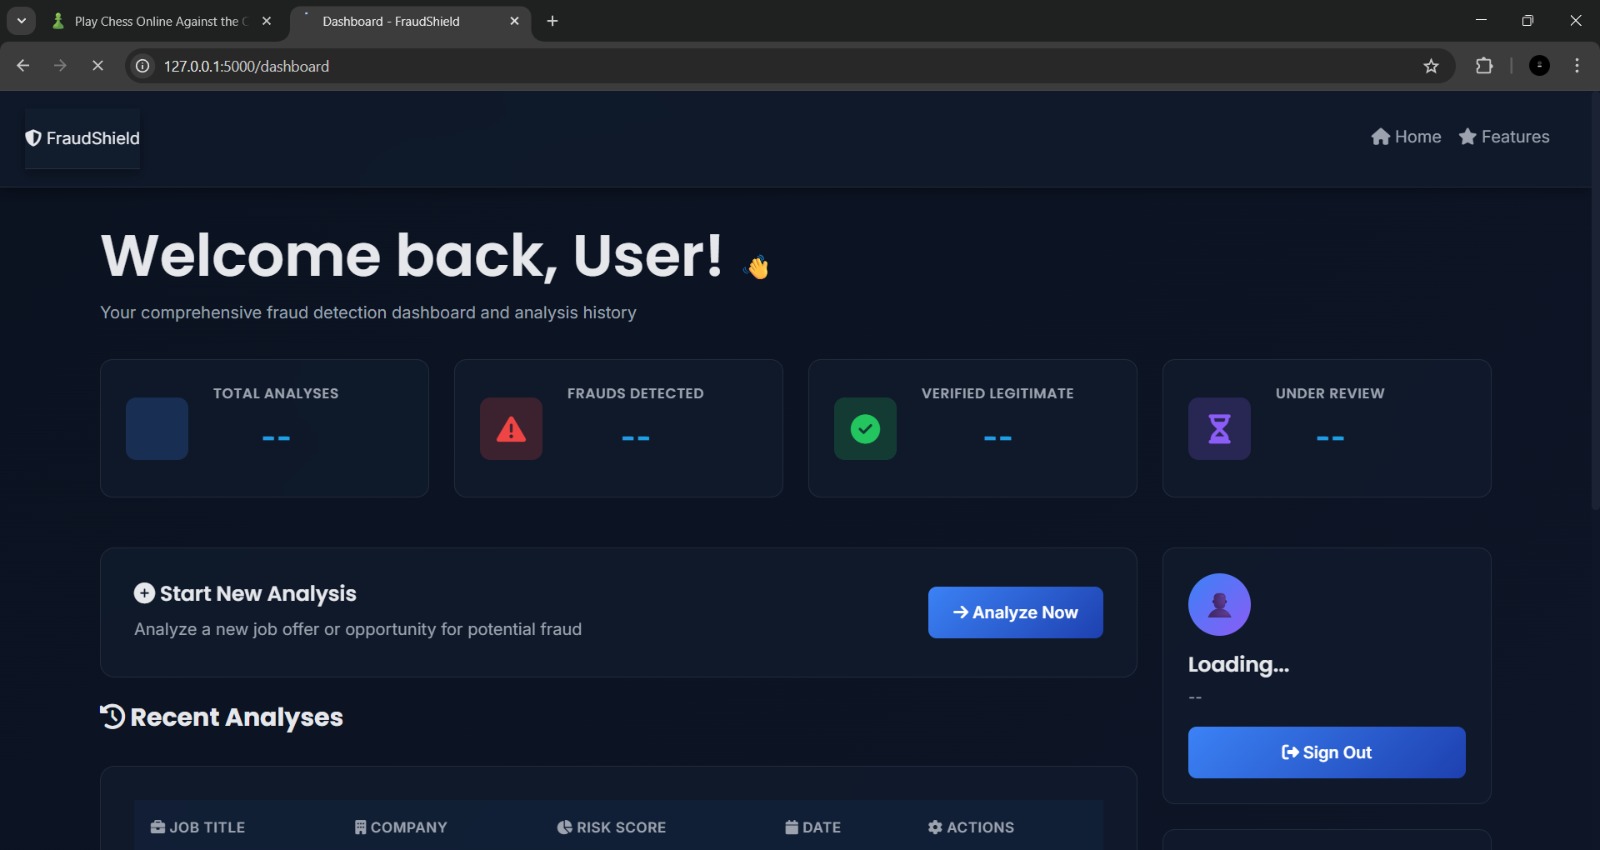Click the TOTAL ANALYSES label
Screen dimensions: 1600x850
276,394
